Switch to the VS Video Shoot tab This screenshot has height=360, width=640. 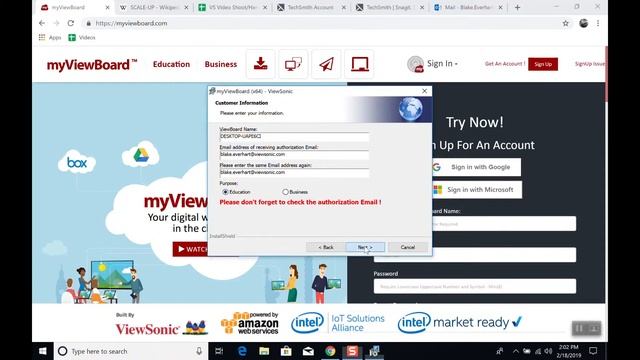pyautogui.click(x=233, y=7)
